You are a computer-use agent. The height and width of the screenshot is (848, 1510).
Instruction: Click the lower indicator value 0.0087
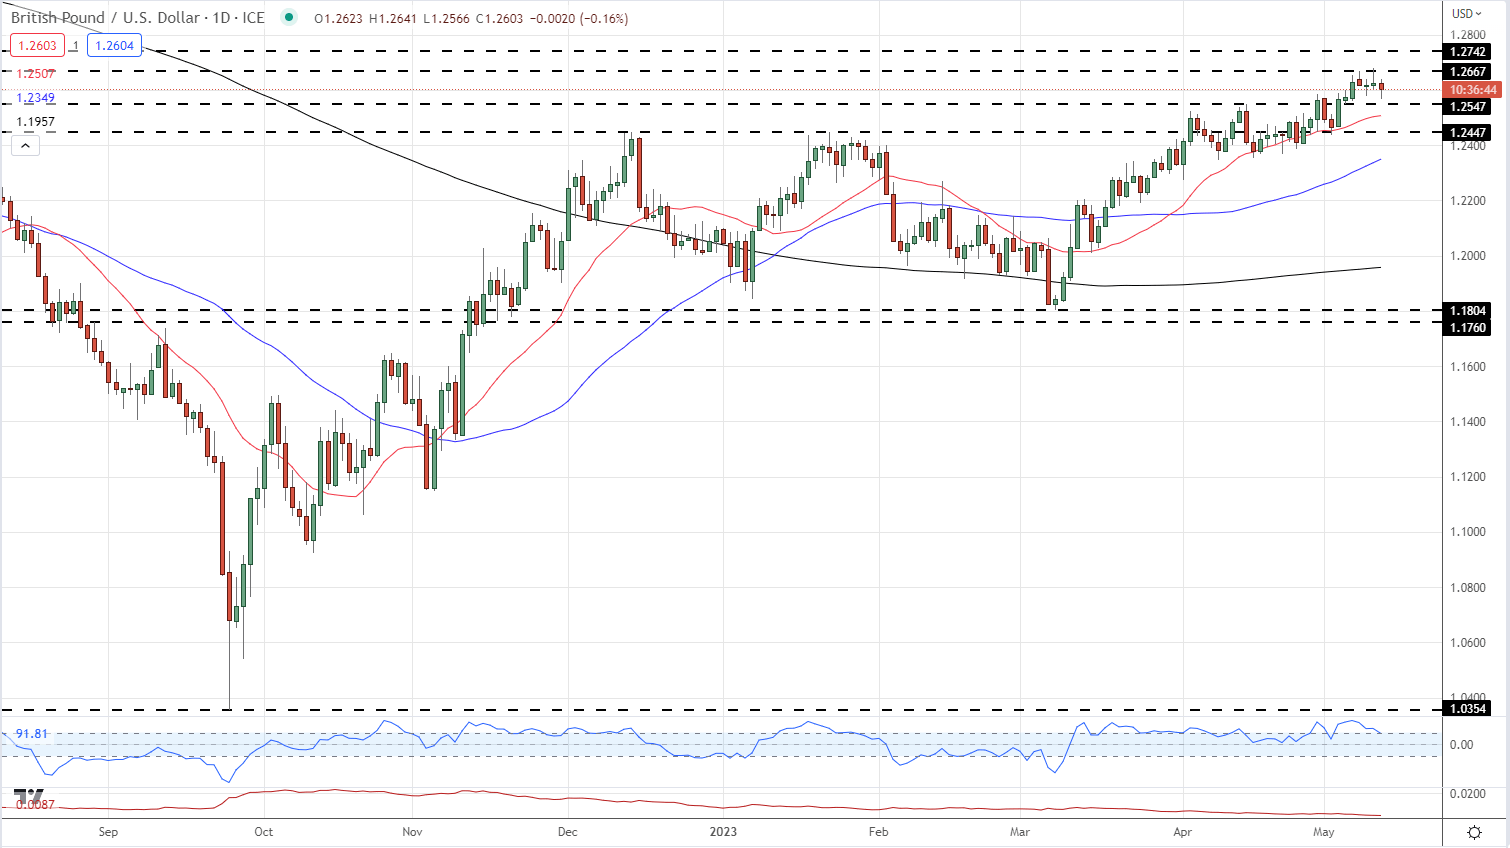point(36,804)
